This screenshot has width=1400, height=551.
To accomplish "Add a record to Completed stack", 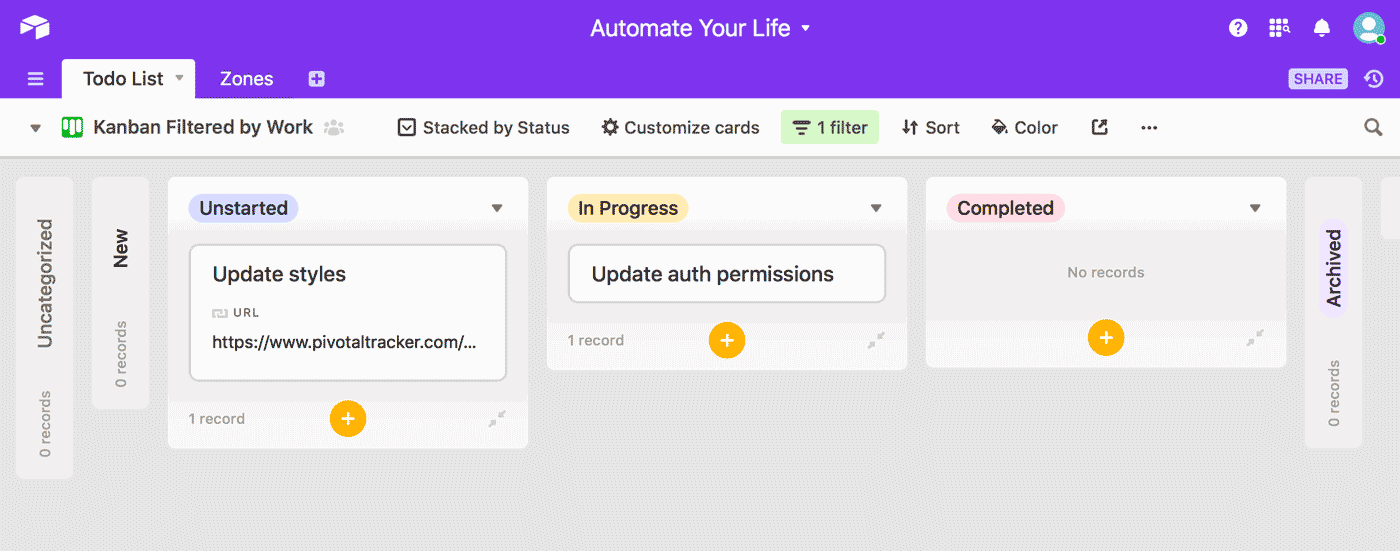I will pos(1106,338).
